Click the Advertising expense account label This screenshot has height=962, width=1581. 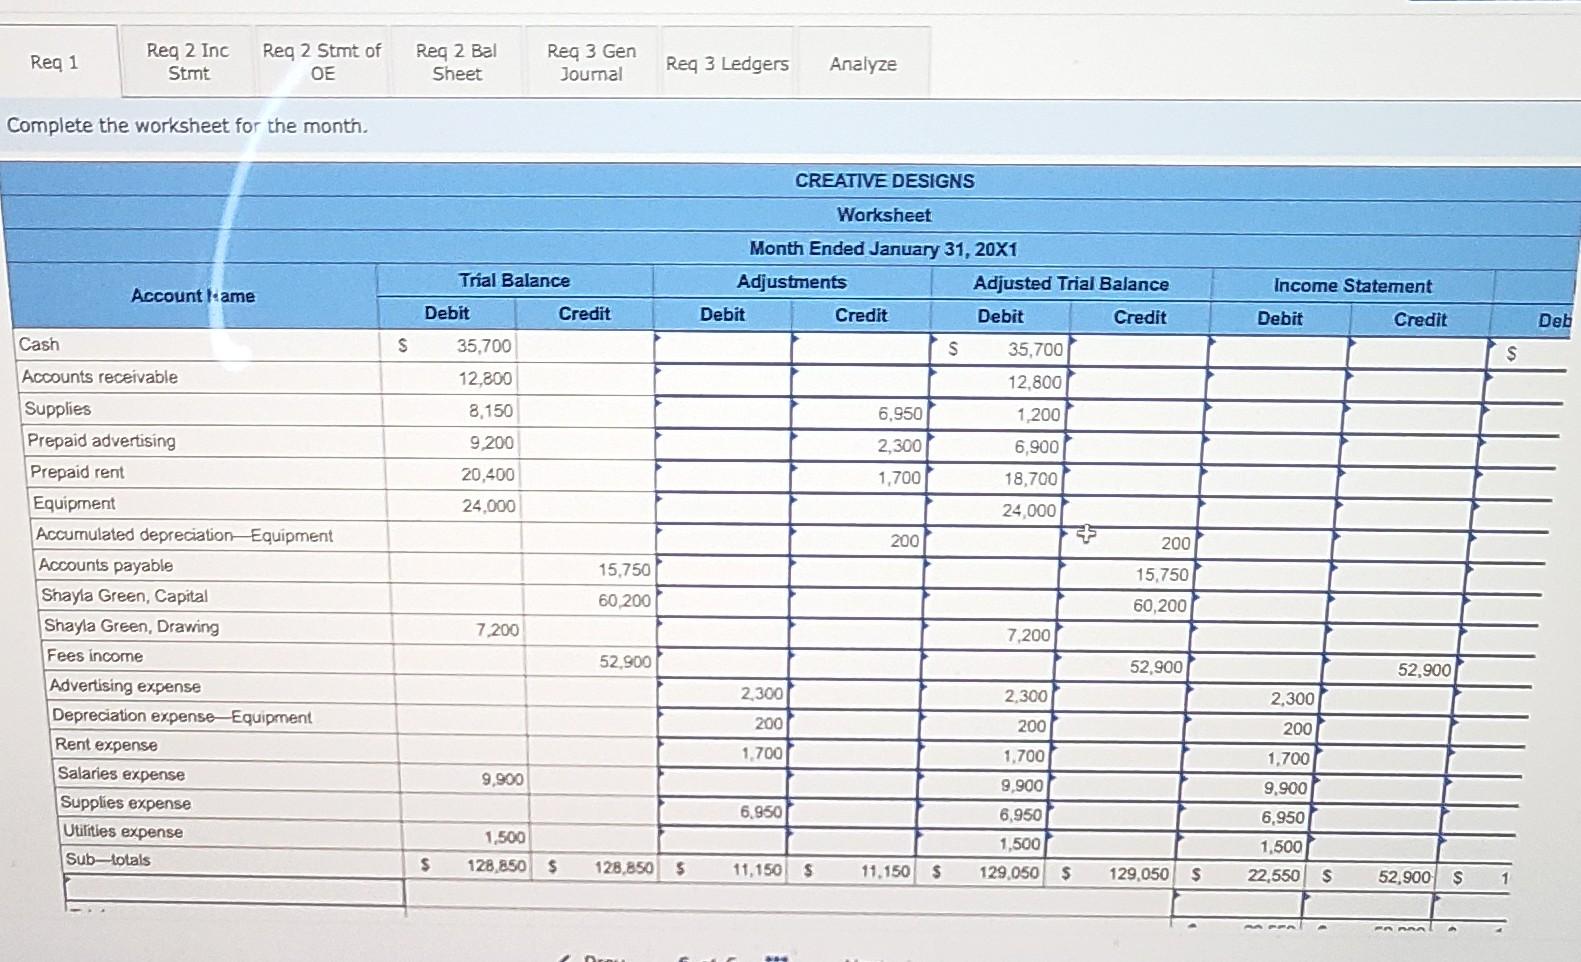pyautogui.click(x=125, y=686)
